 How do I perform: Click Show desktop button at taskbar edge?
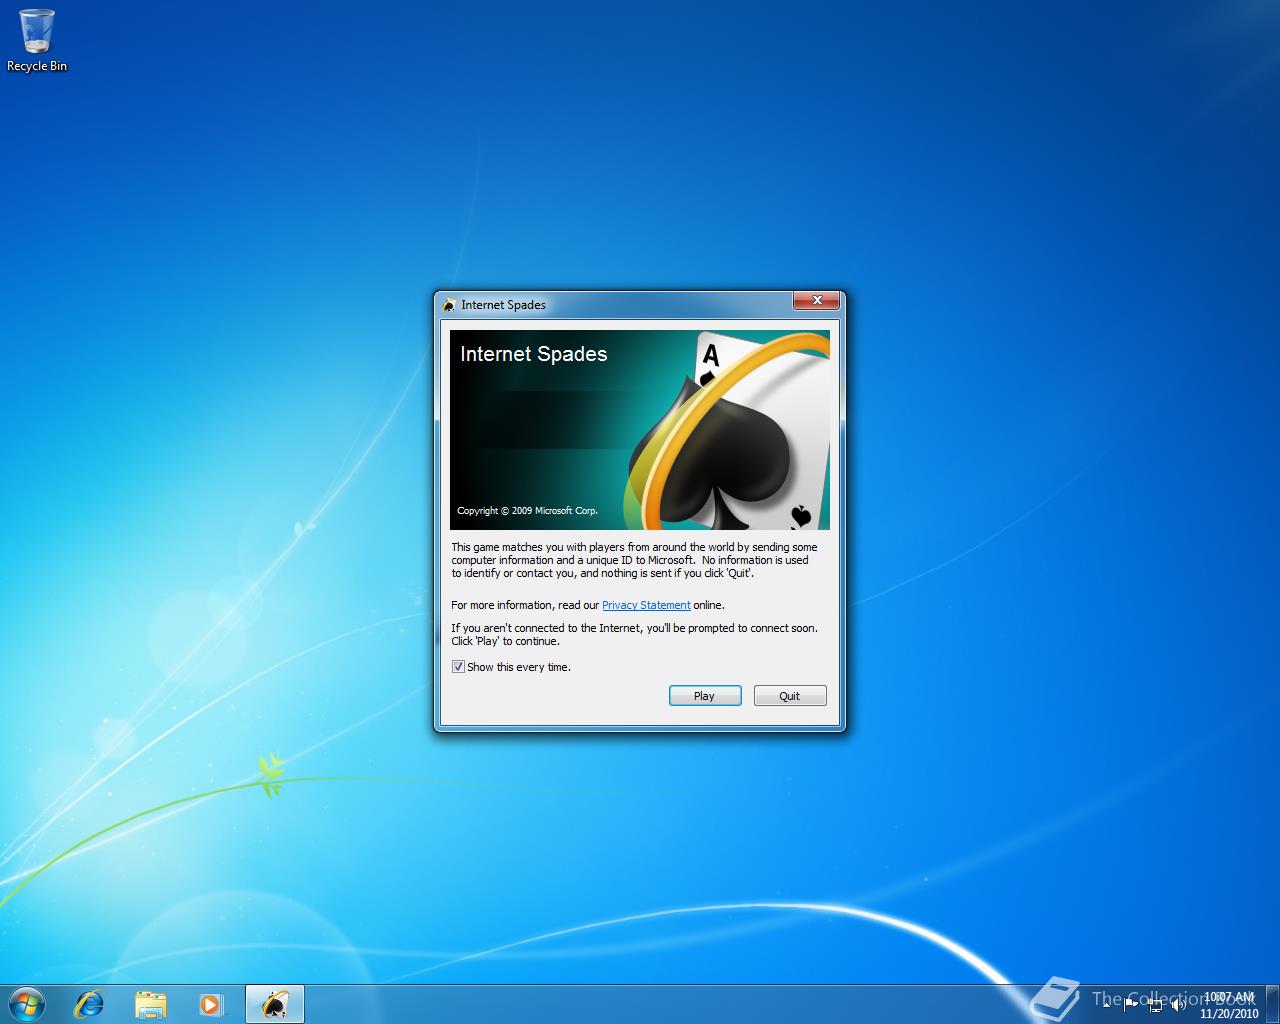pos(1273,1004)
